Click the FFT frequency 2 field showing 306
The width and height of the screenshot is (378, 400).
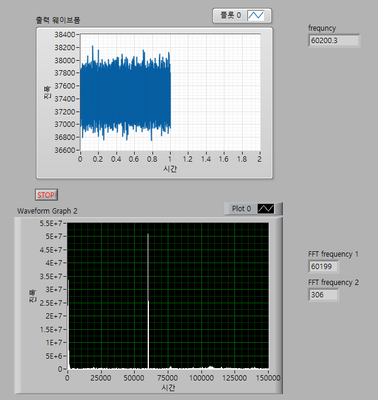323,295
